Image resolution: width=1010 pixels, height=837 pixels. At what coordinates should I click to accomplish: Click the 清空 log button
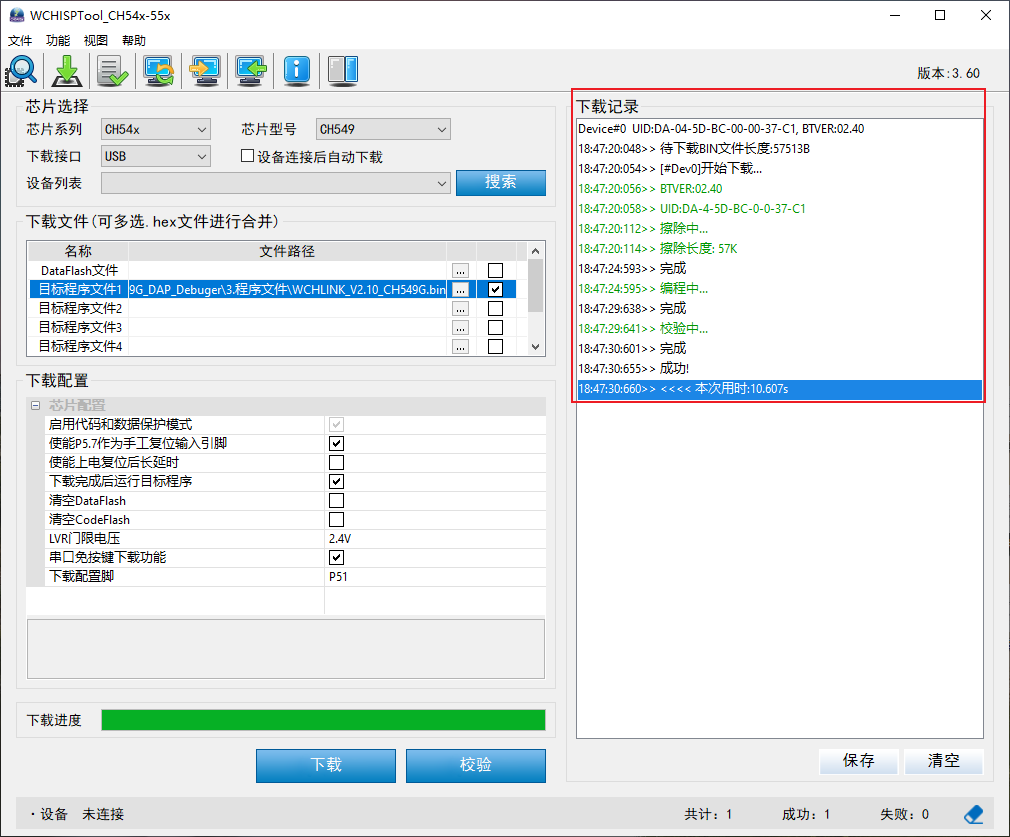tap(944, 761)
